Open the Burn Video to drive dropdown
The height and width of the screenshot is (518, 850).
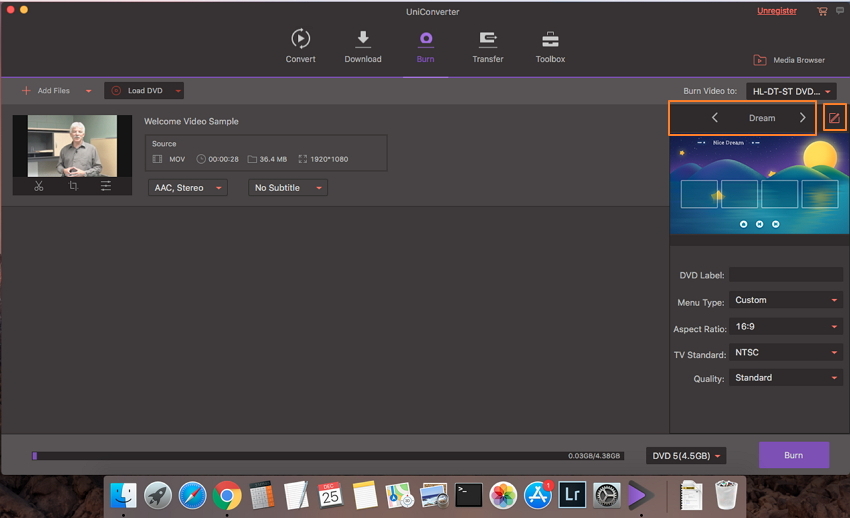(x=791, y=91)
